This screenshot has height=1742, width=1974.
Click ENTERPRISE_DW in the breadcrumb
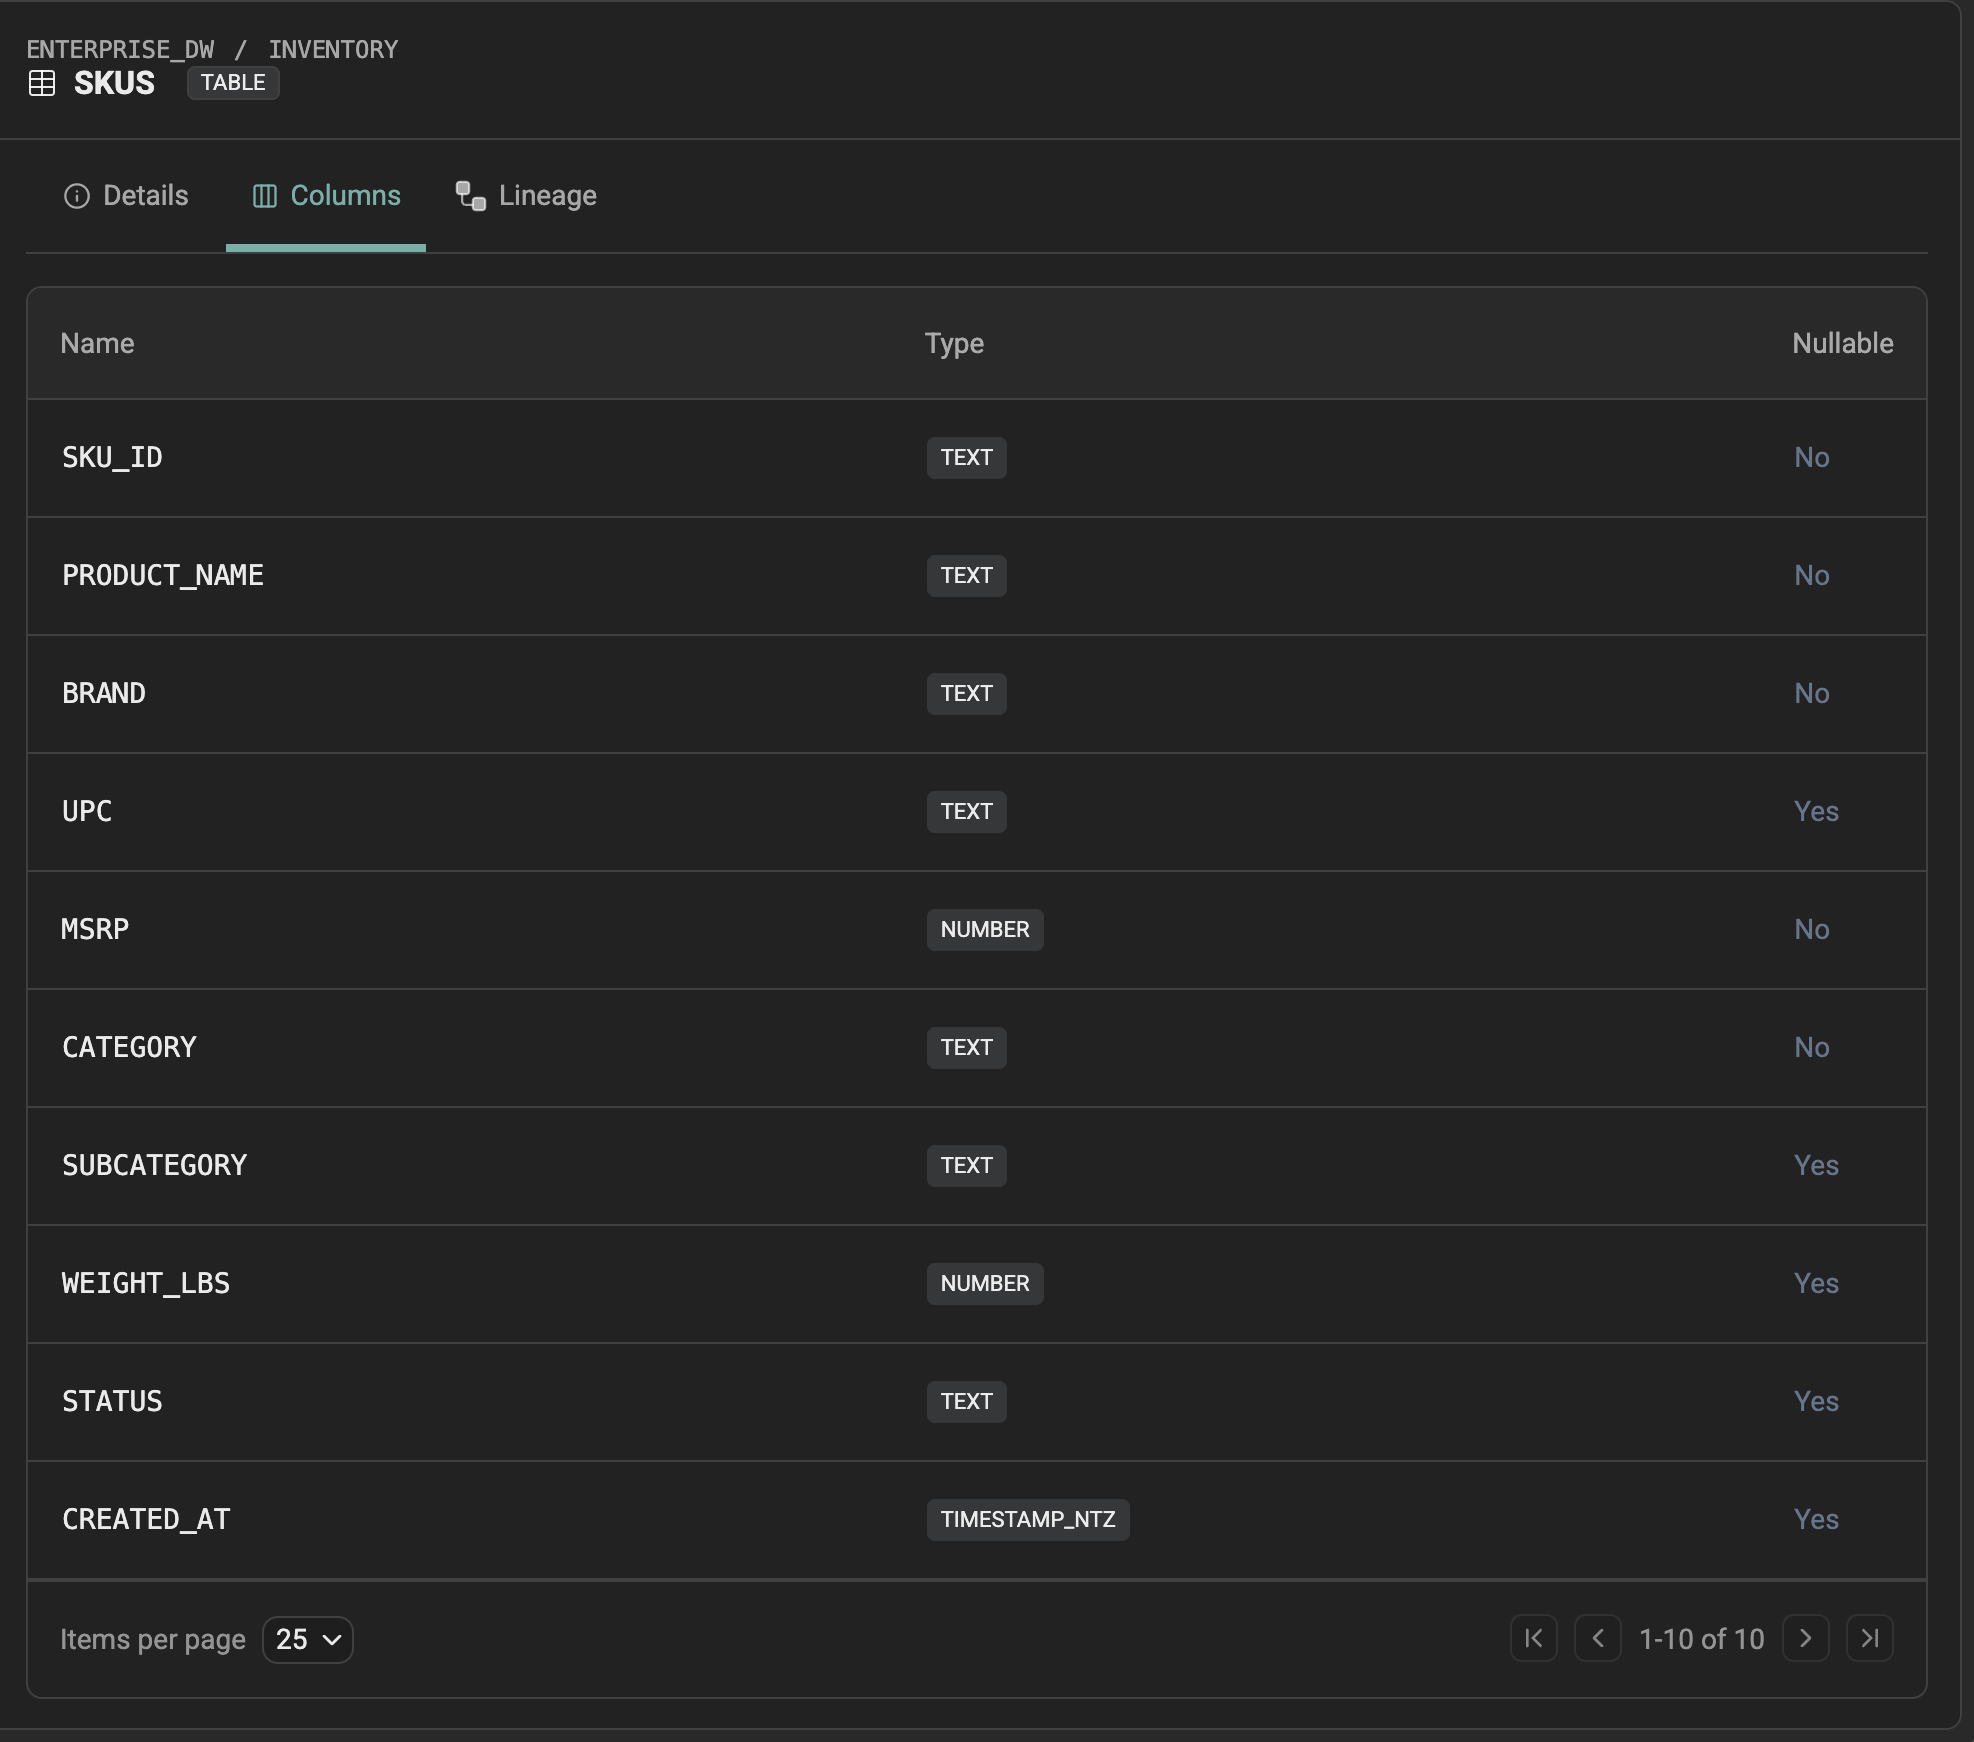120,49
